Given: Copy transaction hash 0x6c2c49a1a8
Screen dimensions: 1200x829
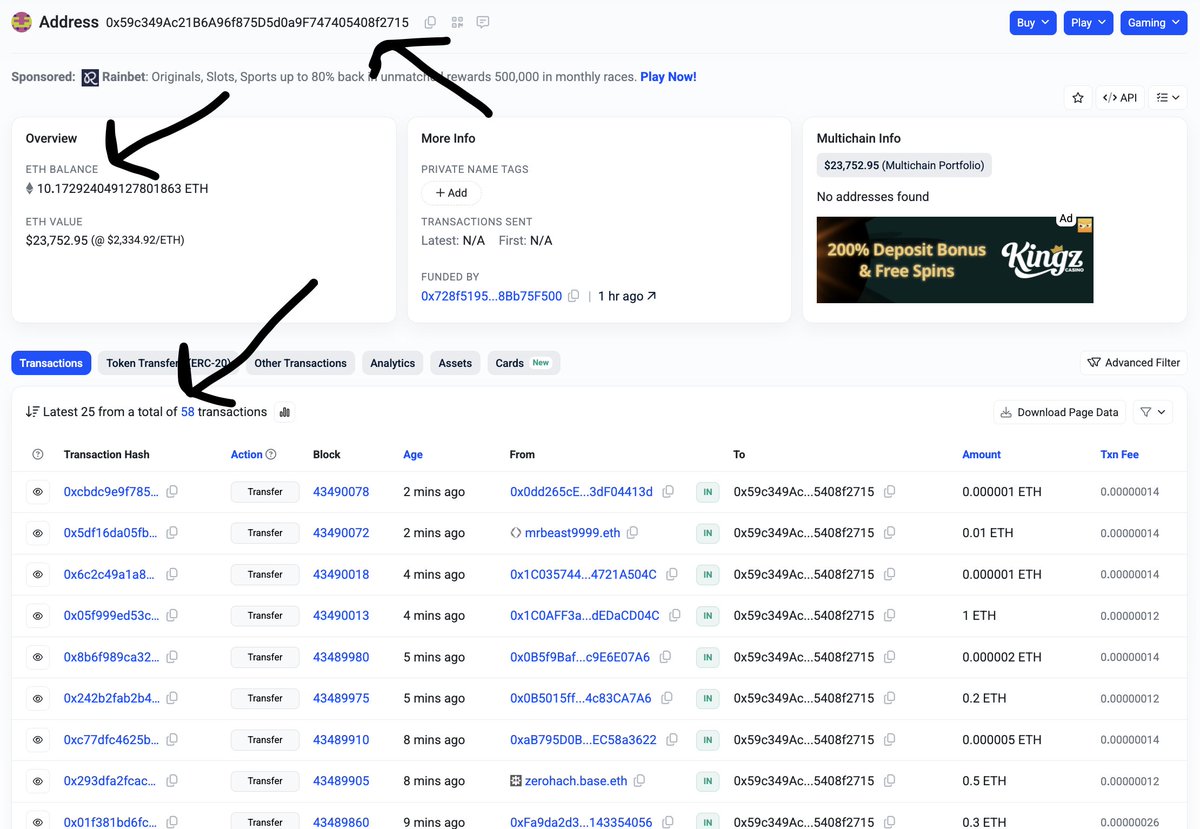Looking at the screenshot, I should point(172,575).
